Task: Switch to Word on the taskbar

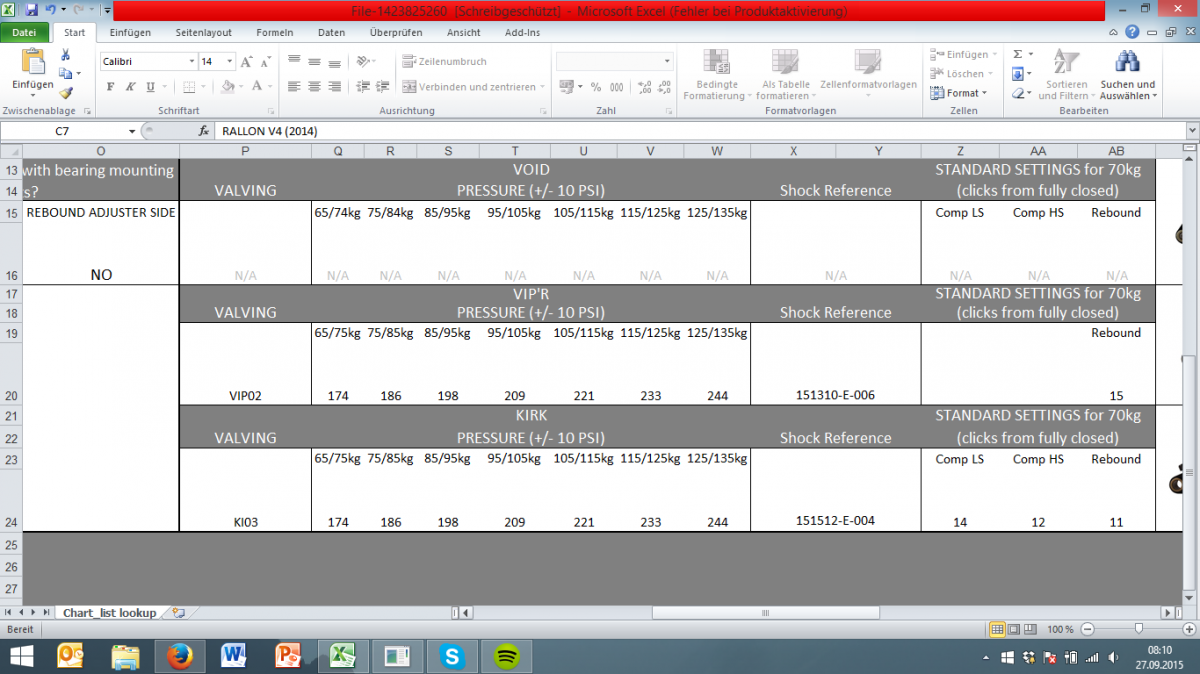Action: [234, 656]
